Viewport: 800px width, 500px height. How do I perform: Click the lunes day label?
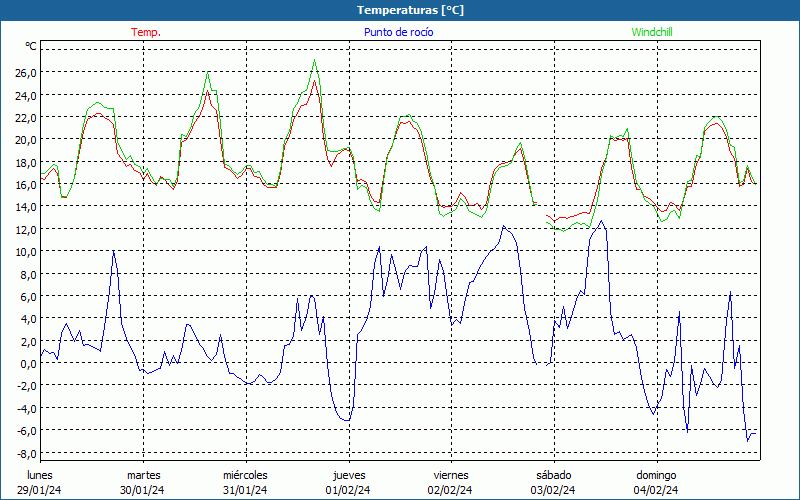(39, 475)
